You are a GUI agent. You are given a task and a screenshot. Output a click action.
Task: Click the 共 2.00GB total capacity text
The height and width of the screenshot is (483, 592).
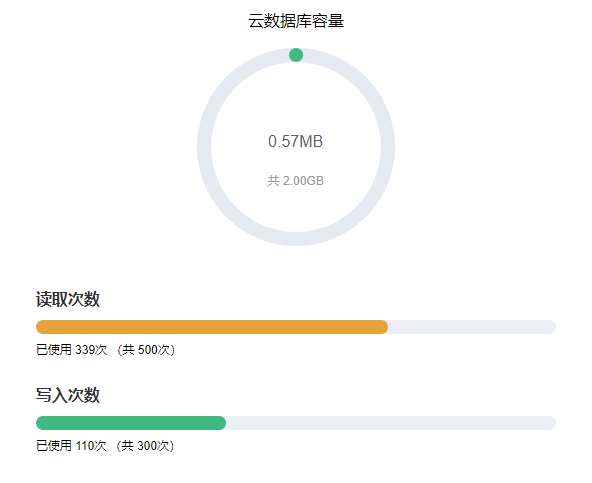pyautogui.click(x=295, y=181)
